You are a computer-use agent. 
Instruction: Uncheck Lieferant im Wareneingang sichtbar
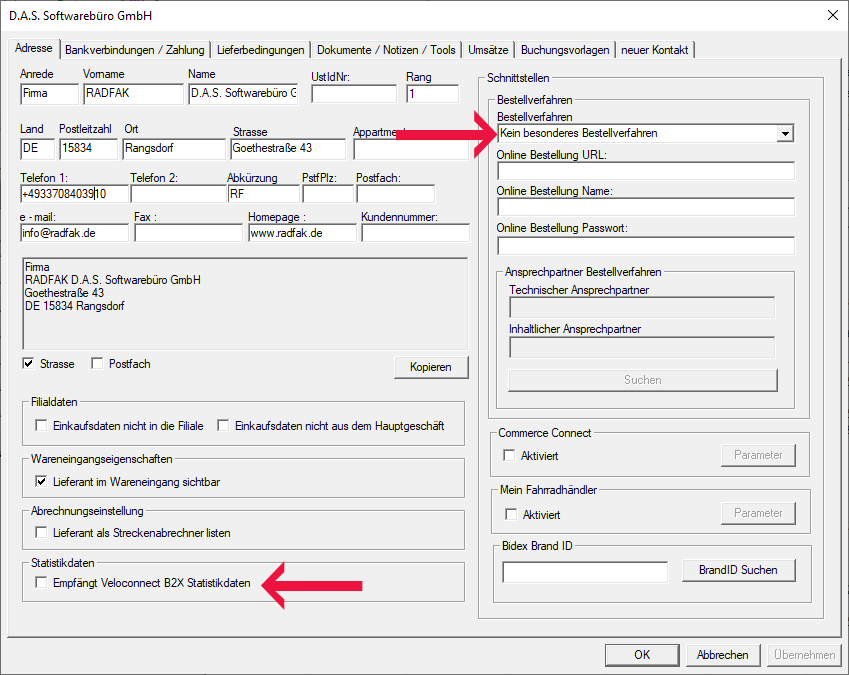click(41, 481)
